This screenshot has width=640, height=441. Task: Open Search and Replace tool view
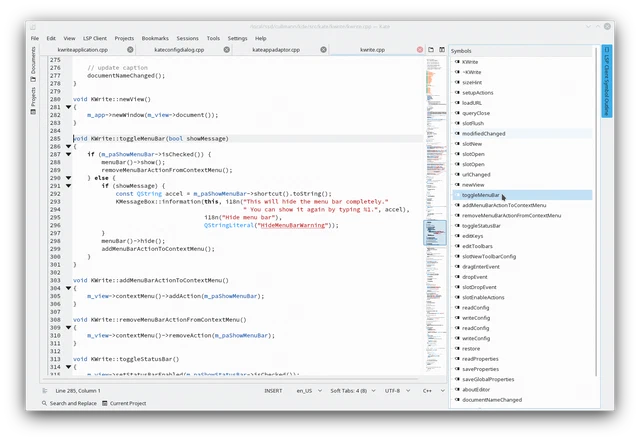point(69,403)
